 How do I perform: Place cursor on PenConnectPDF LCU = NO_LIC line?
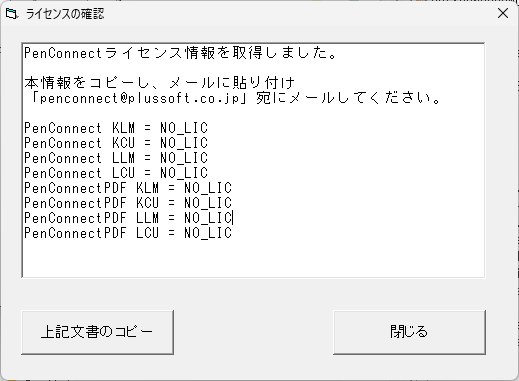(128, 233)
